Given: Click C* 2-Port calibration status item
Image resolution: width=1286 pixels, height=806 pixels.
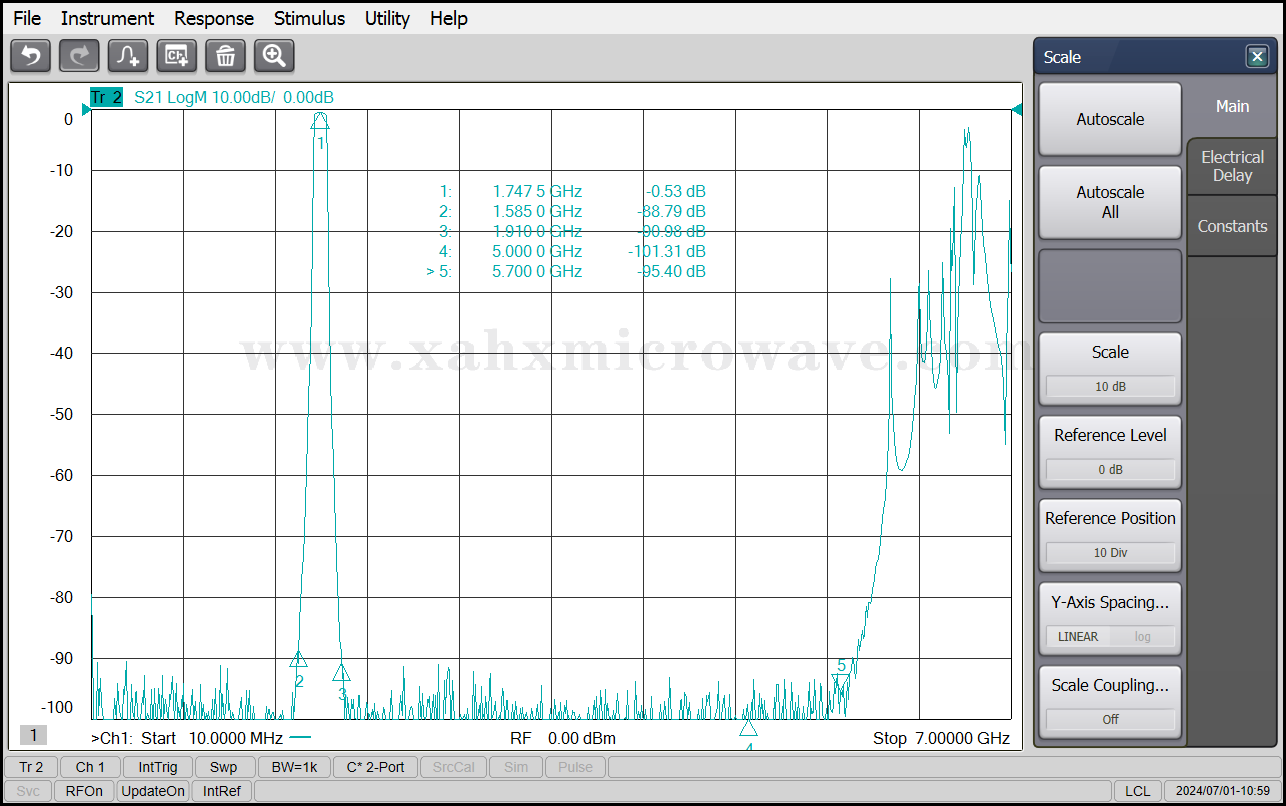Looking at the screenshot, I should click(x=375, y=767).
